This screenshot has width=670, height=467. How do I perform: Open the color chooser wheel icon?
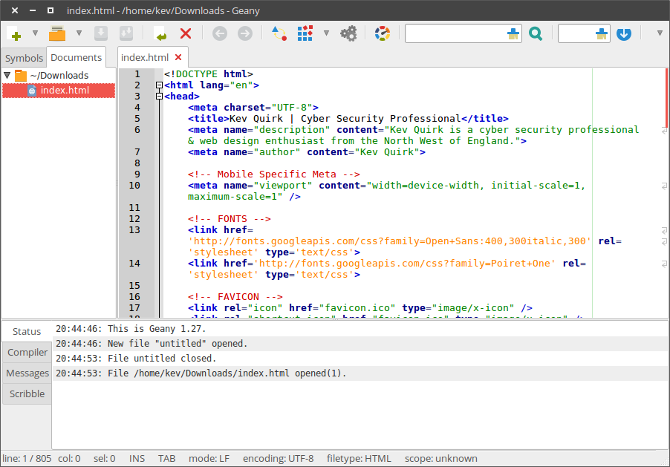[382, 33]
